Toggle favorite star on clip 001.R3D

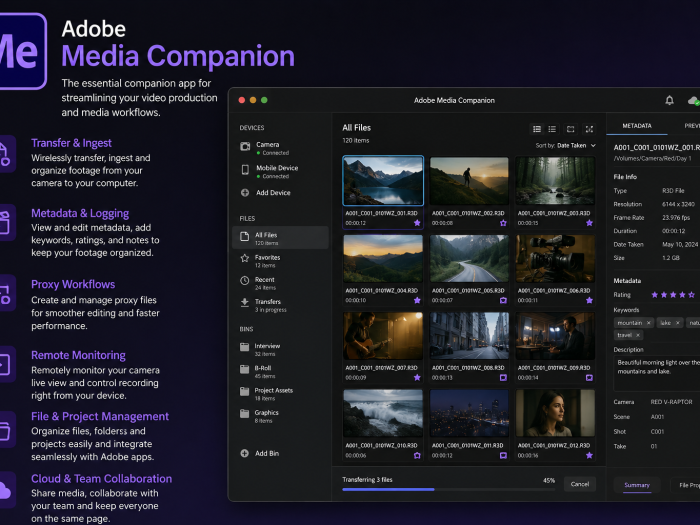coord(417,223)
